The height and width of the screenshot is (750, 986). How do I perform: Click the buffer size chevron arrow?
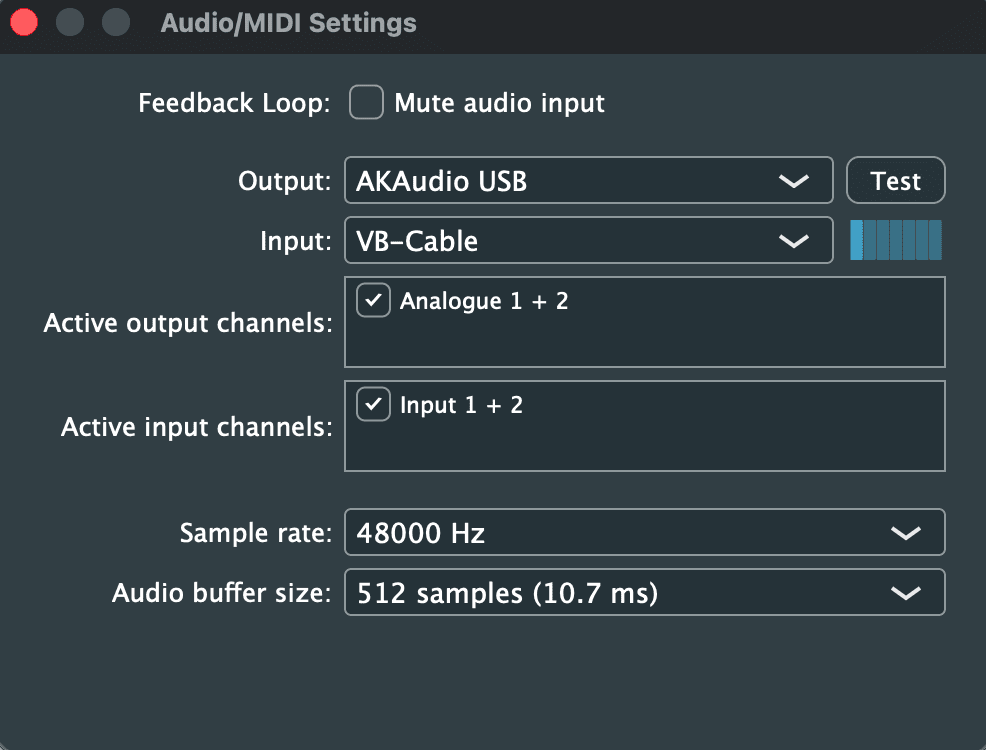pyautogui.click(x=906, y=593)
